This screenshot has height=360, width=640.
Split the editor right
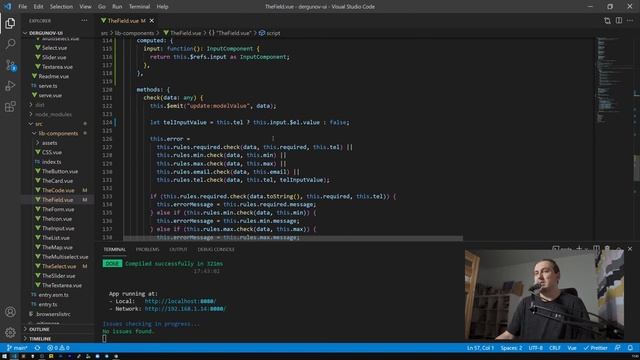(x=619, y=20)
